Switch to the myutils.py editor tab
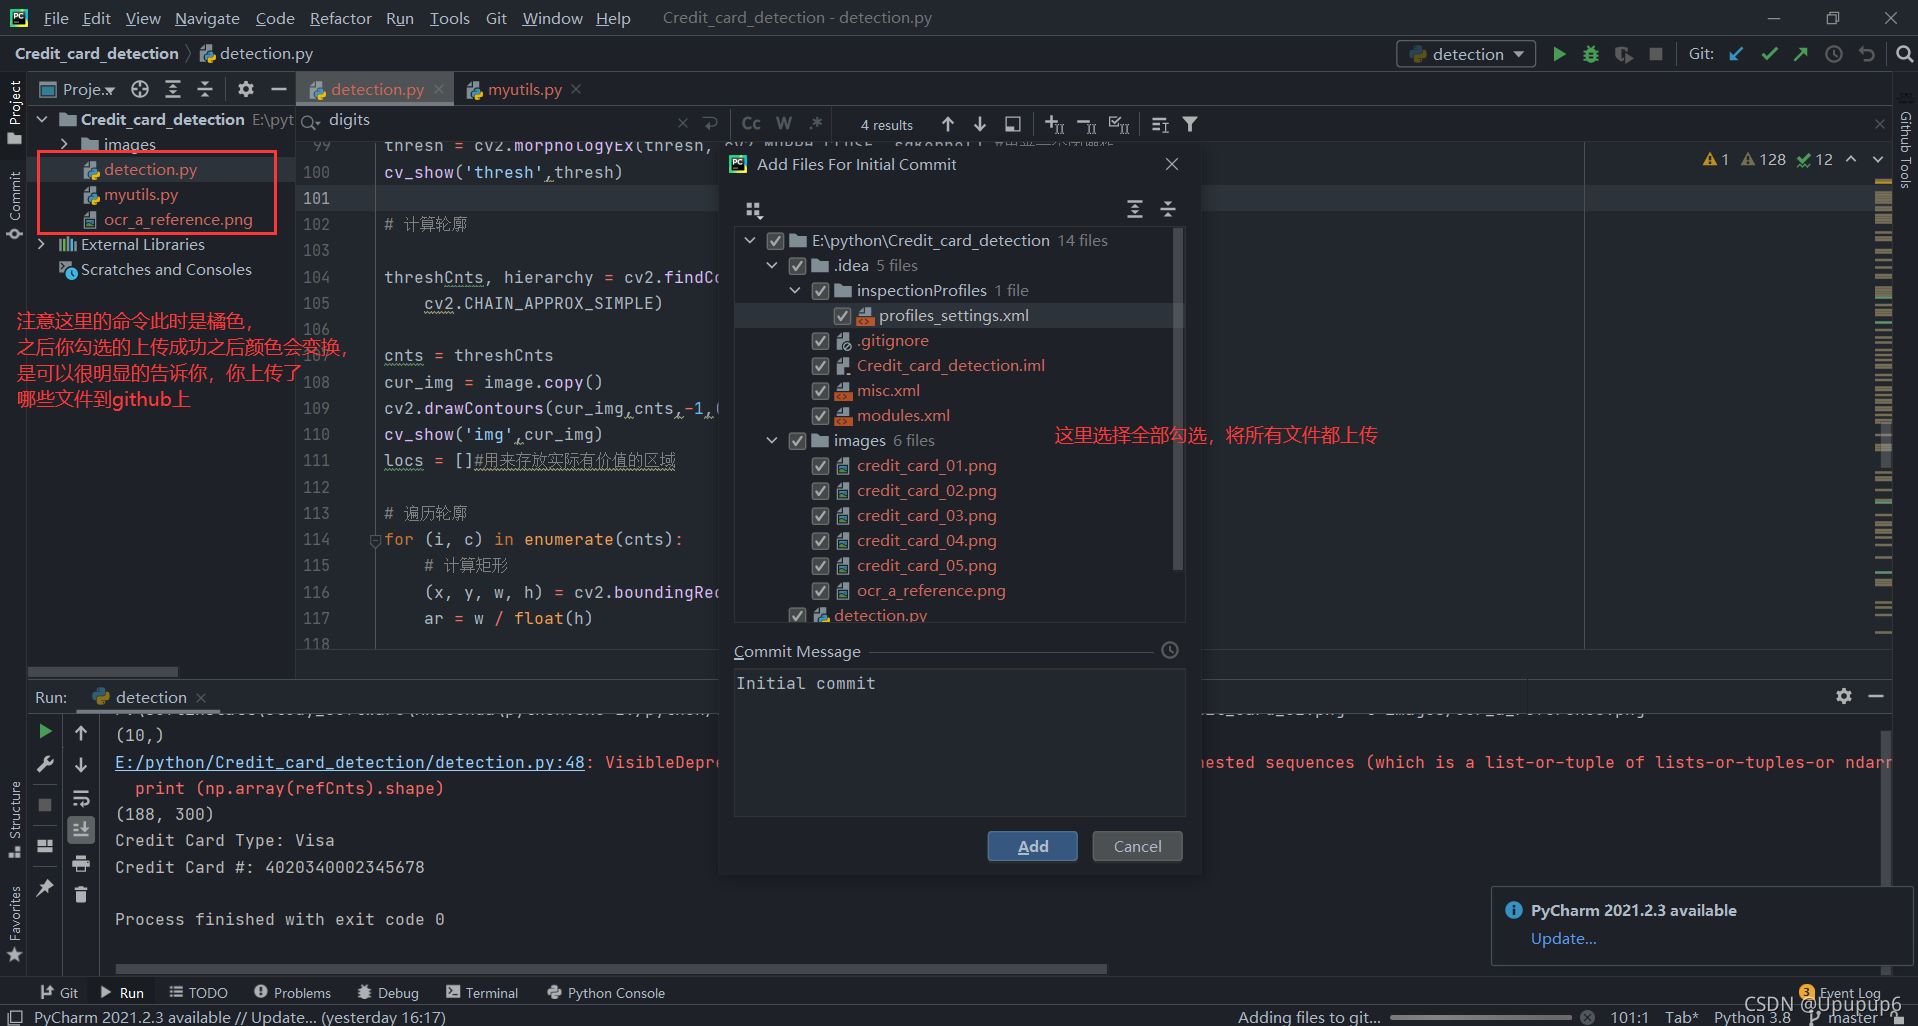This screenshot has height=1026, width=1918. click(x=524, y=90)
